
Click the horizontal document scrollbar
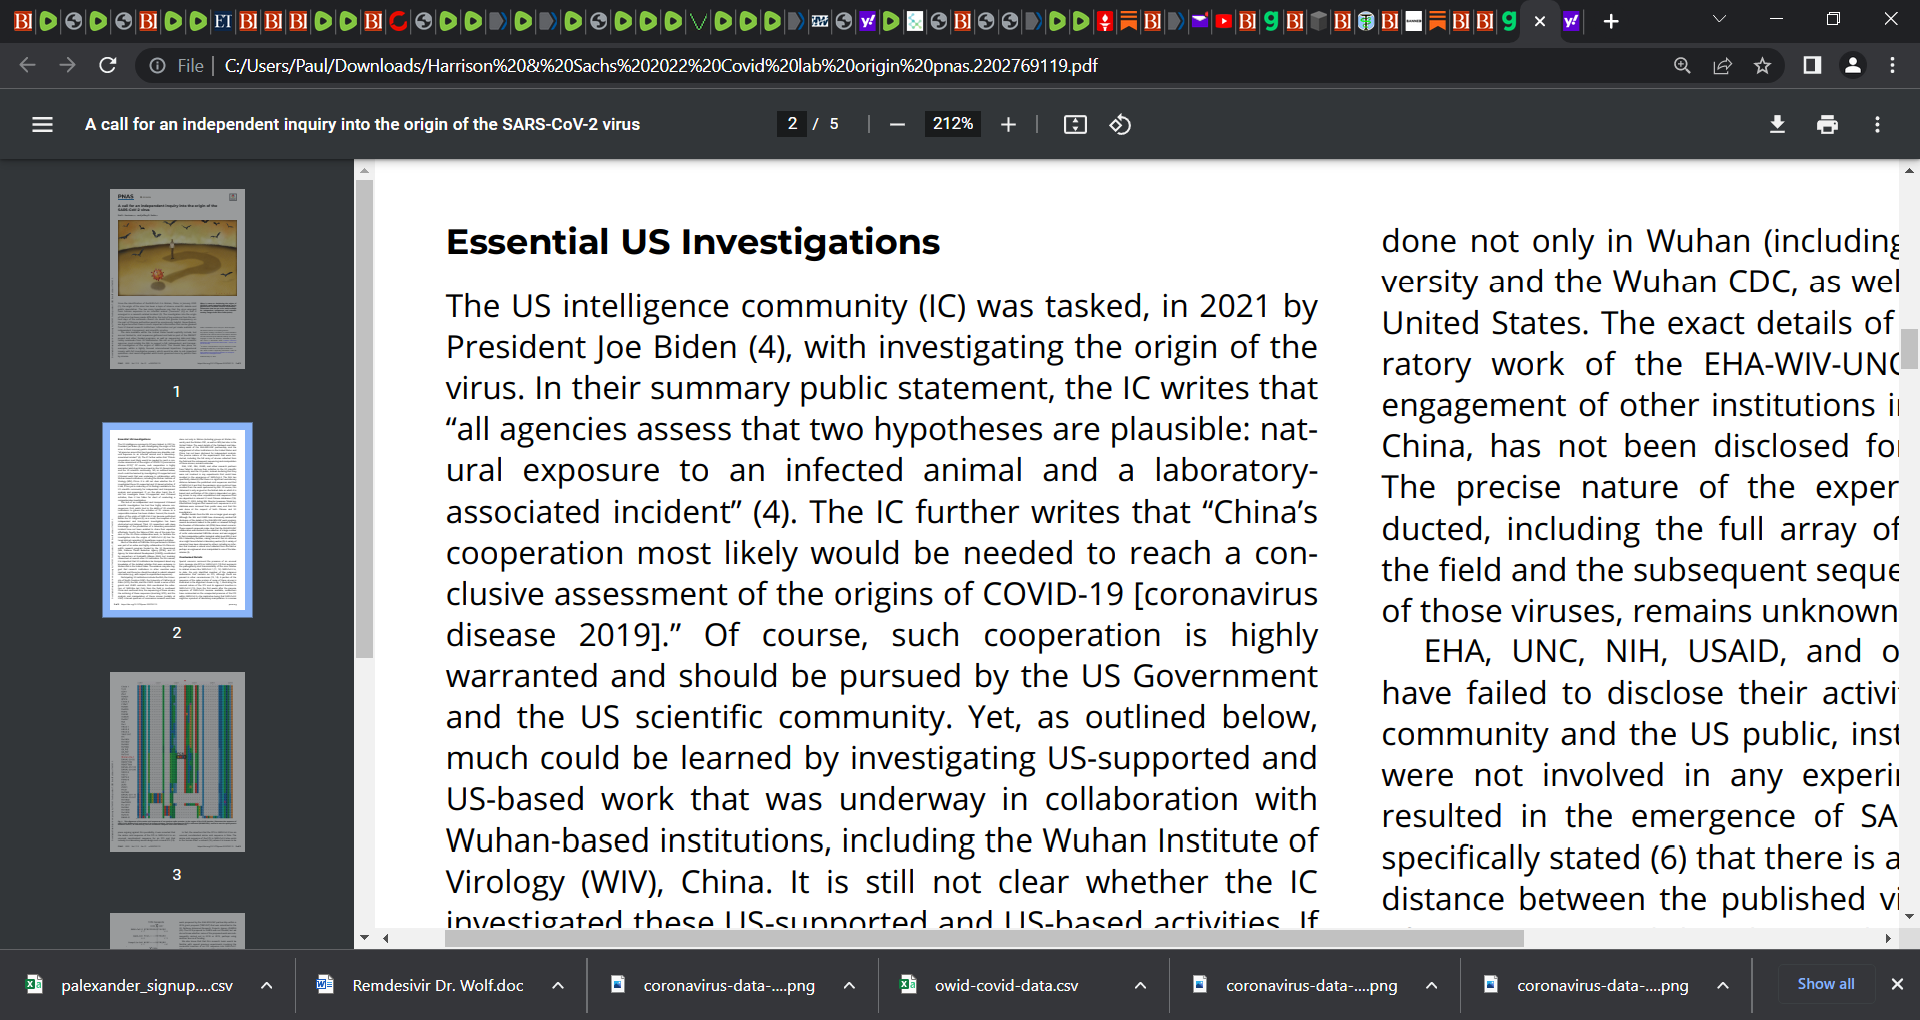pos(984,938)
